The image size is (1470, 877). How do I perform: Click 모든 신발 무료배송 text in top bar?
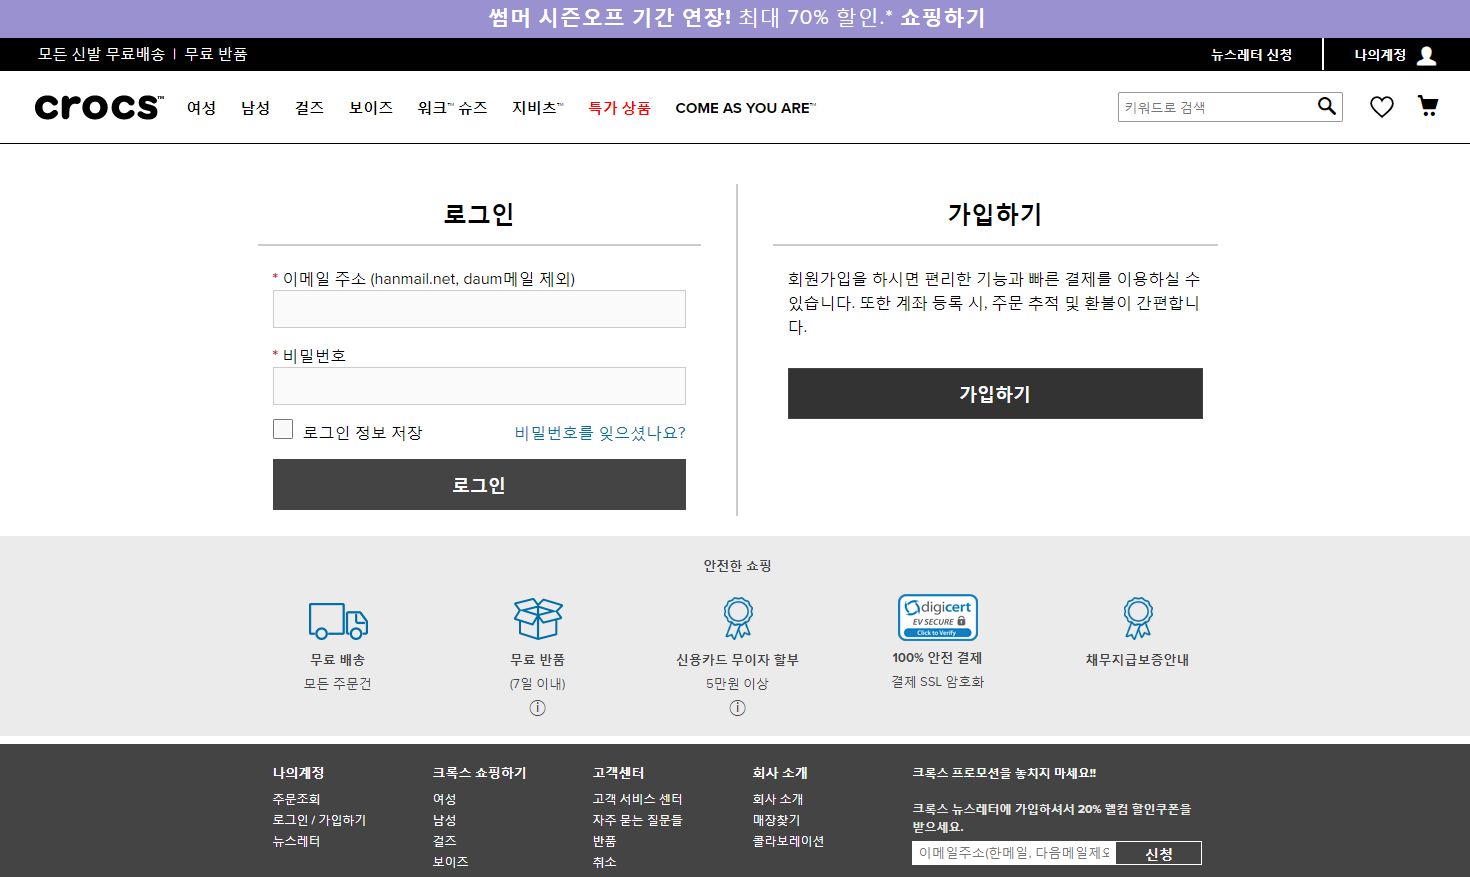click(x=101, y=54)
